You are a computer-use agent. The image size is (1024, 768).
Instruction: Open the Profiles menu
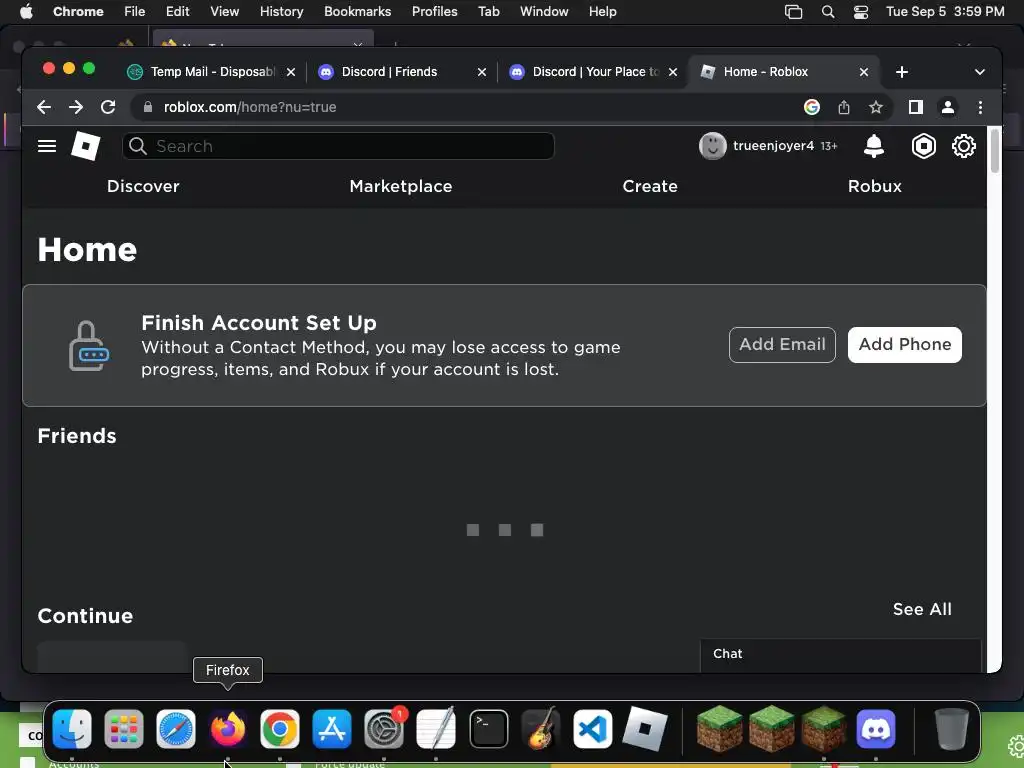[x=434, y=12]
